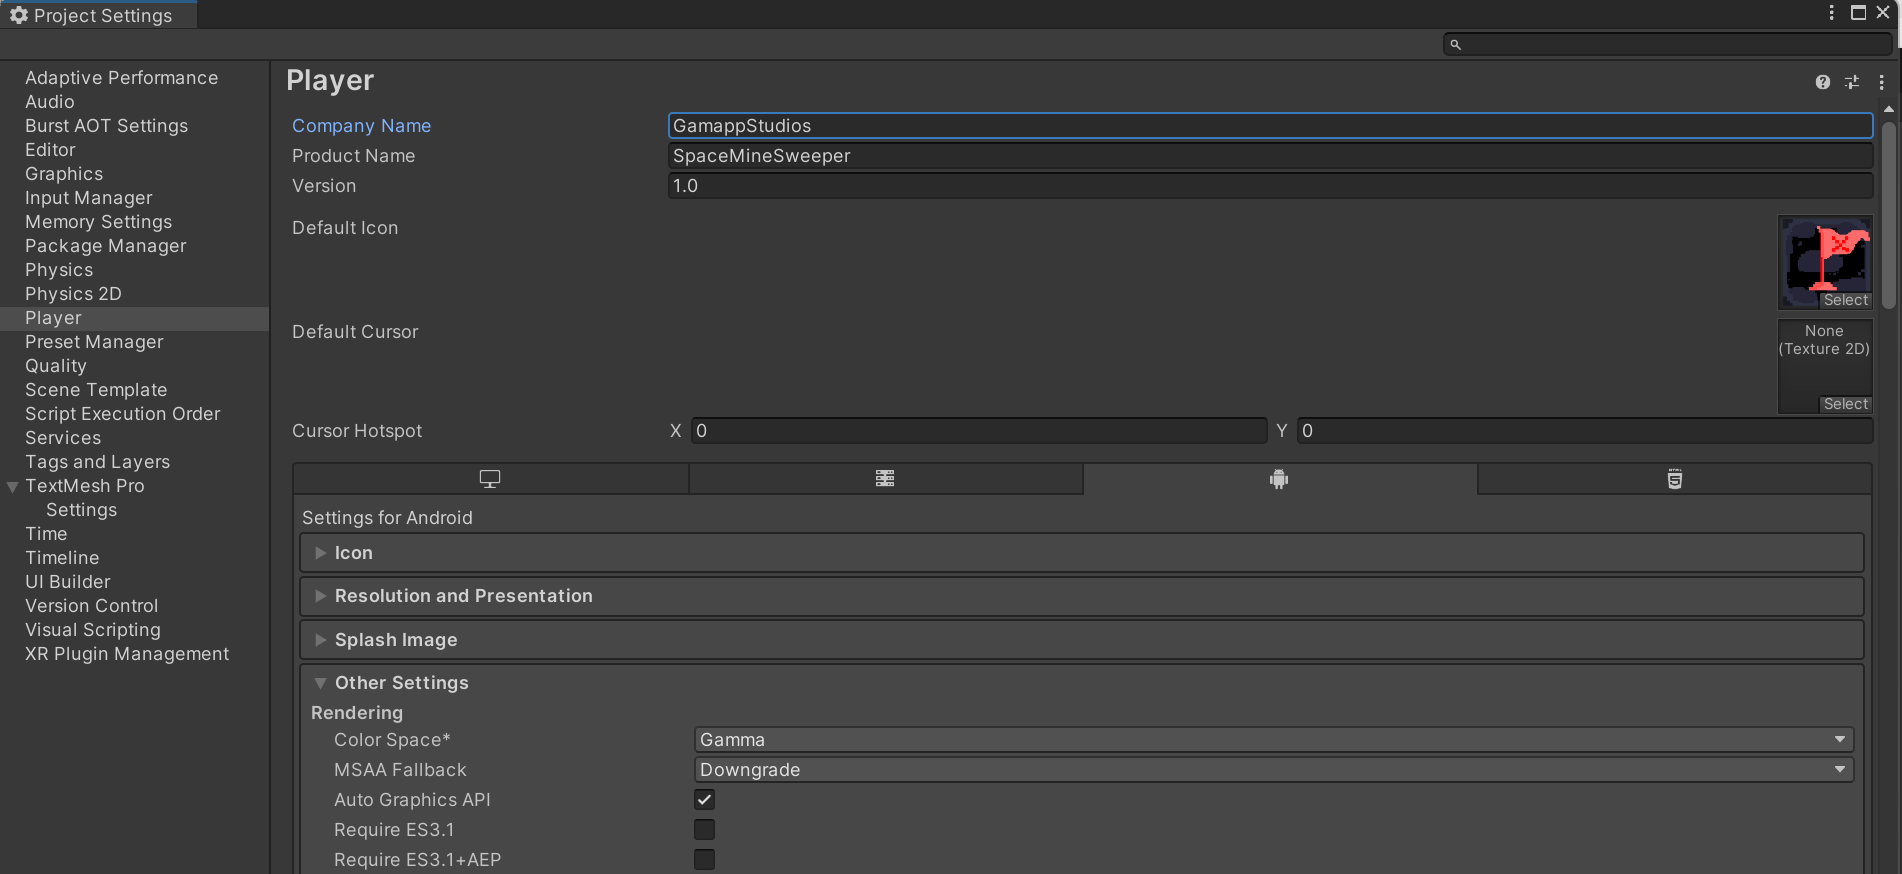Image resolution: width=1902 pixels, height=874 pixels.
Task: Open Script Execution Order settings
Action: point(122,414)
